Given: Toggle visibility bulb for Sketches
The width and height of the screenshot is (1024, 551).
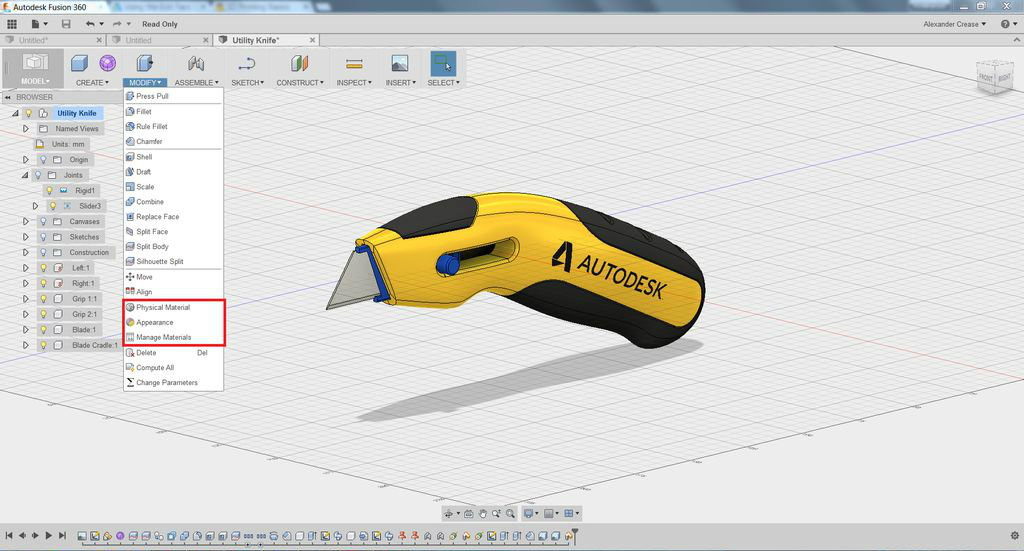Looking at the screenshot, I should pyautogui.click(x=43, y=237).
